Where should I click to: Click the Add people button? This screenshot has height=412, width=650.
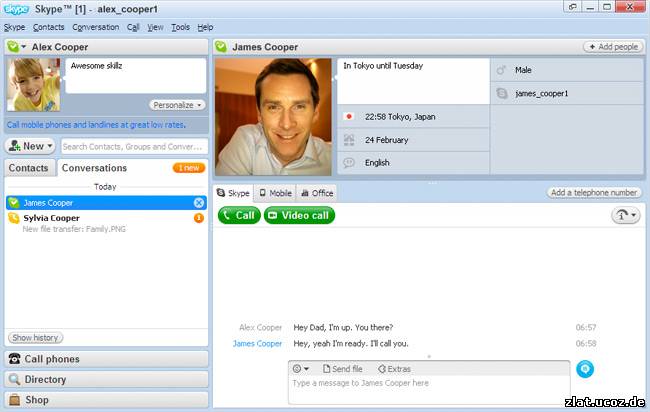(613, 47)
